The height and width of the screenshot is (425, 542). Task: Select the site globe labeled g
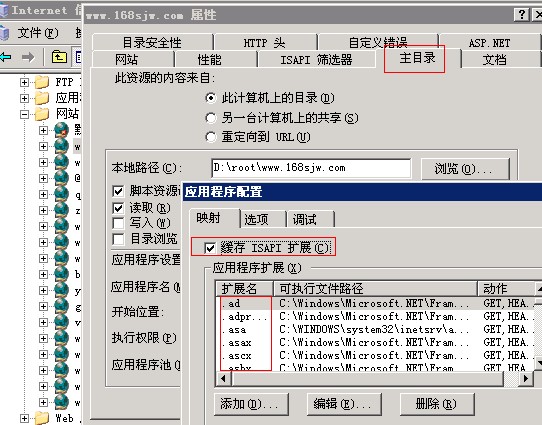(x=62, y=306)
